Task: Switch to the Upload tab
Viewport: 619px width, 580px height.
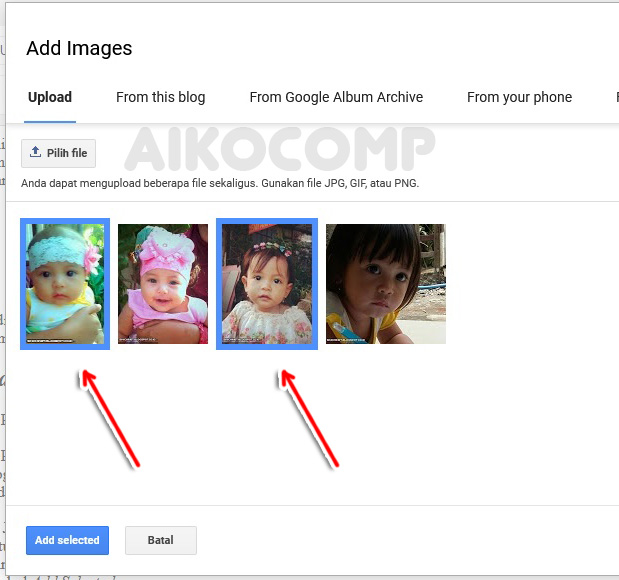Action: tap(50, 97)
